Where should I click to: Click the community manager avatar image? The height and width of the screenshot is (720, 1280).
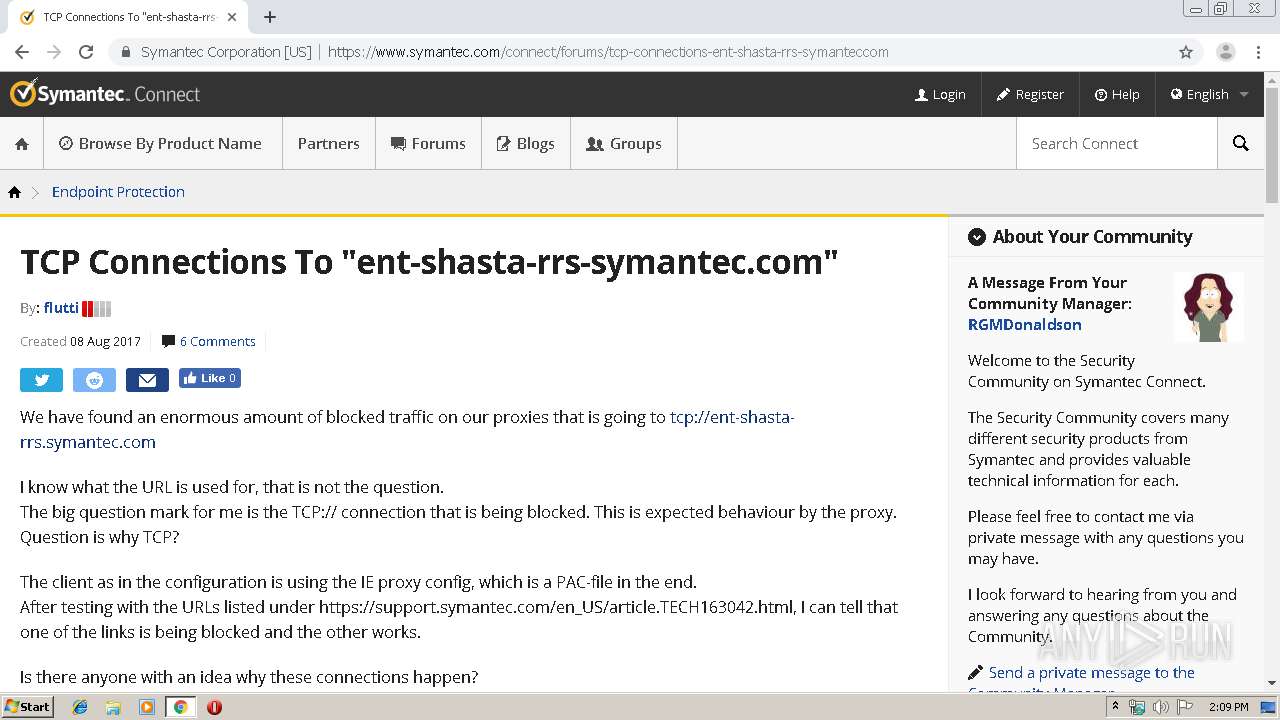click(x=1208, y=307)
